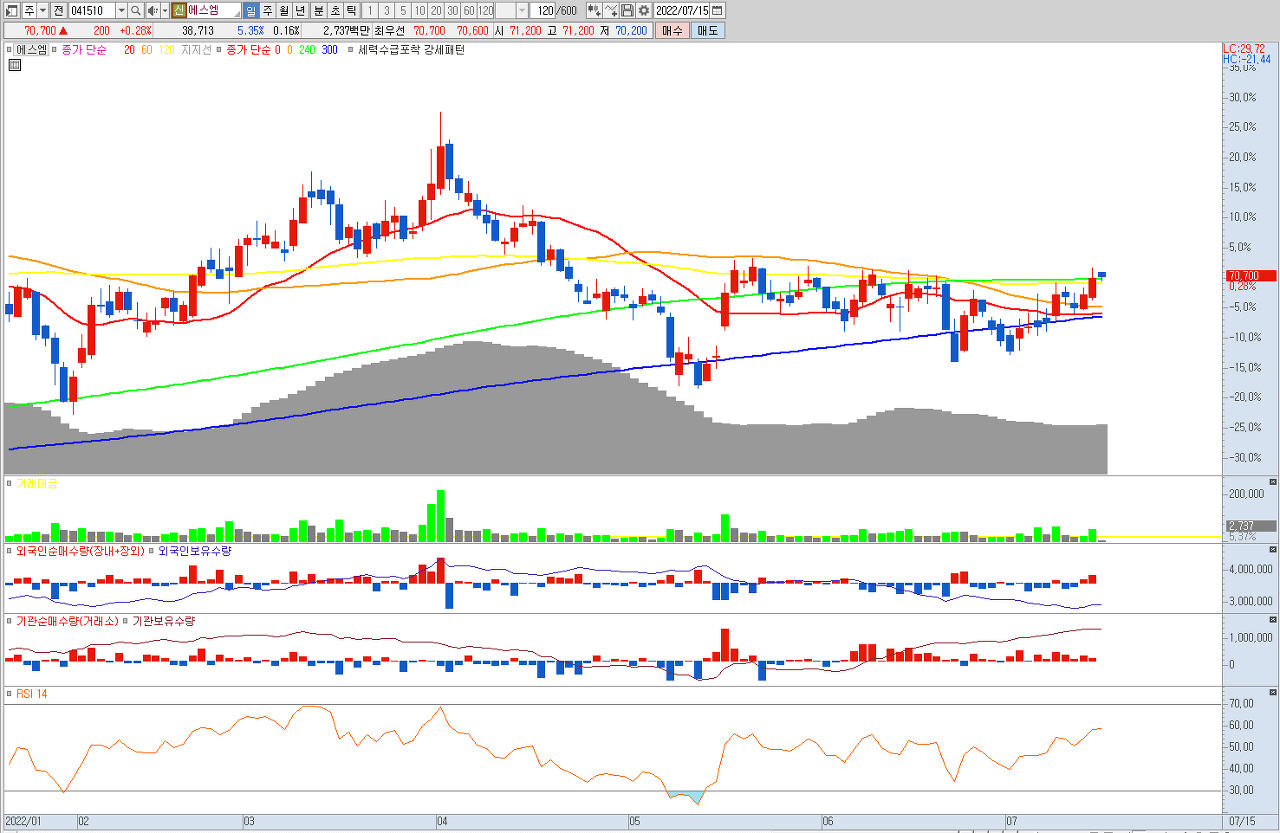Open the add indicator line icon
Screen dimensions: 1280x833
(x=611, y=10)
